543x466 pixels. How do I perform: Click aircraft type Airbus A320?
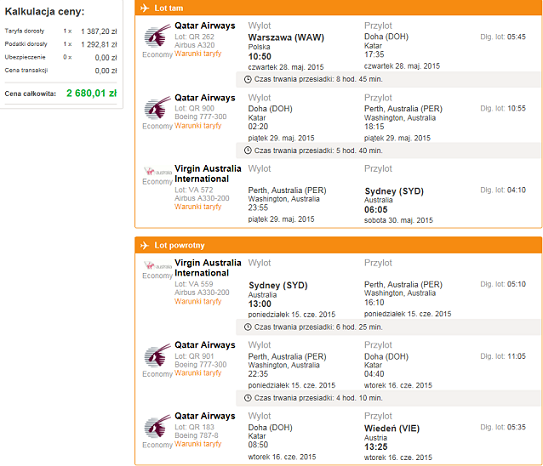195,45
